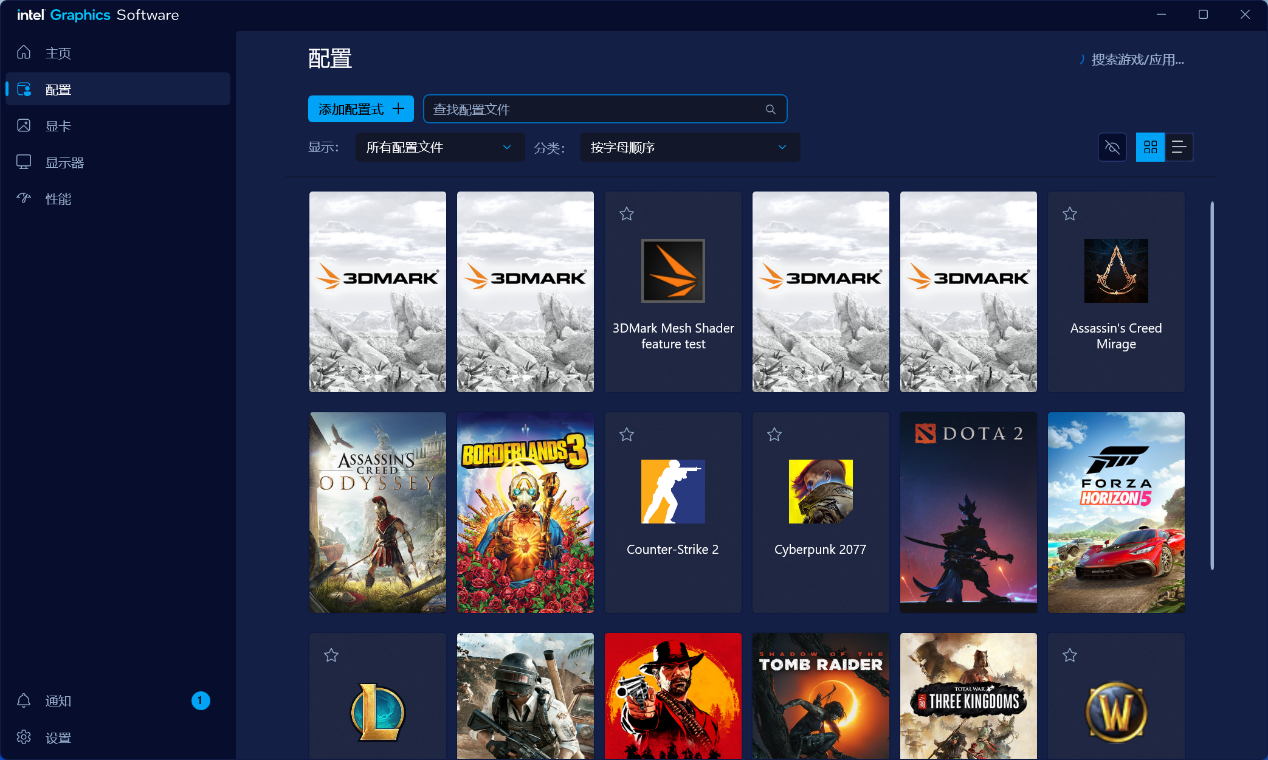Open the Forza Horizon 5 profile cover
Image resolution: width=1268 pixels, height=760 pixels.
tap(1116, 513)
